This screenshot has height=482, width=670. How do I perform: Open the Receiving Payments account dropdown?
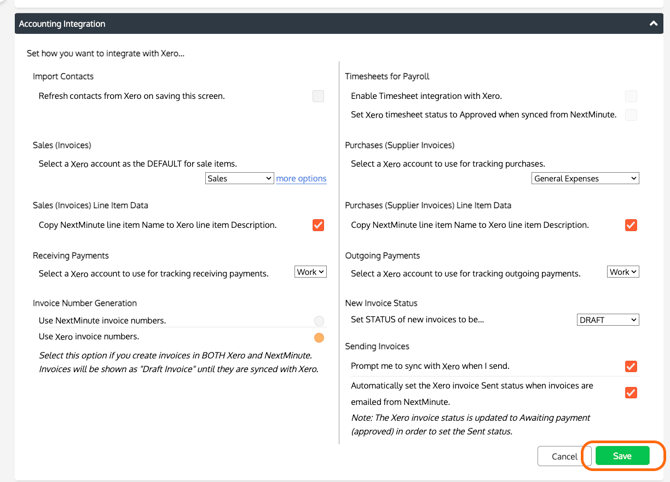pos(310,272)
